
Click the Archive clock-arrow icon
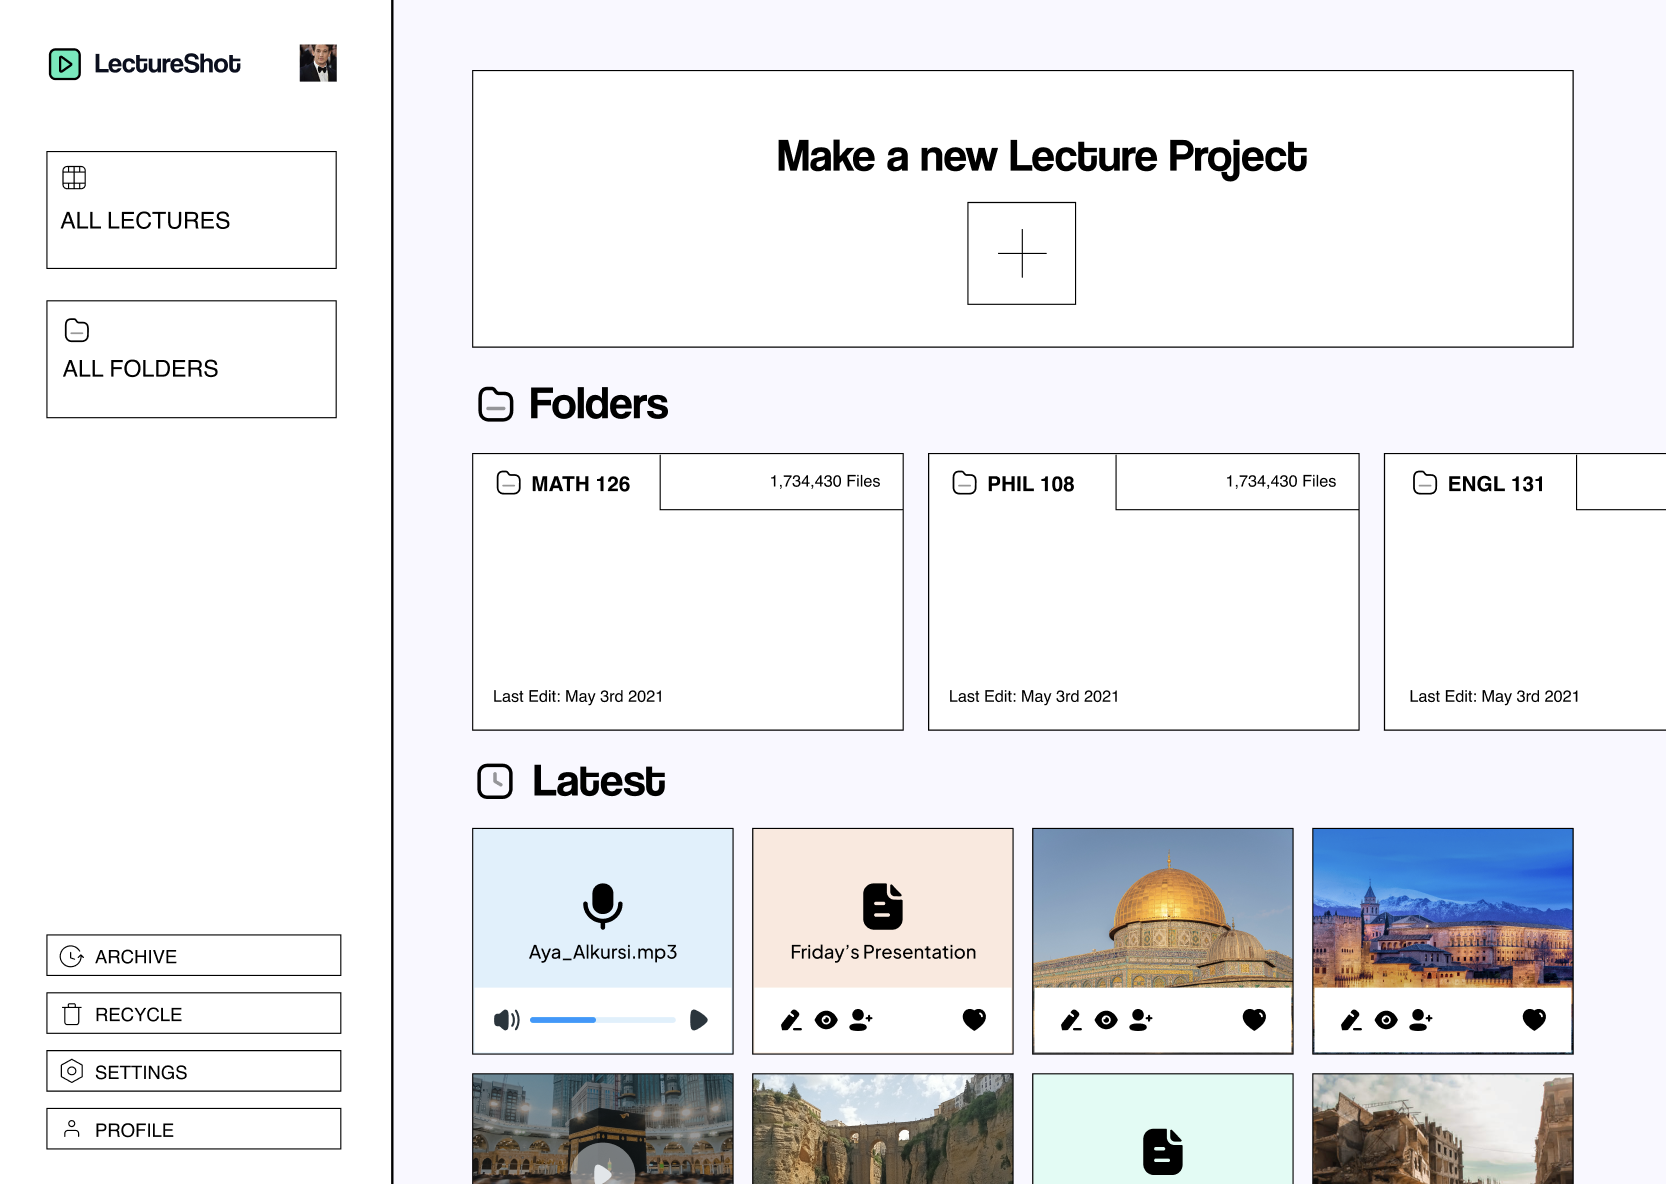click(x=72, y=956)
